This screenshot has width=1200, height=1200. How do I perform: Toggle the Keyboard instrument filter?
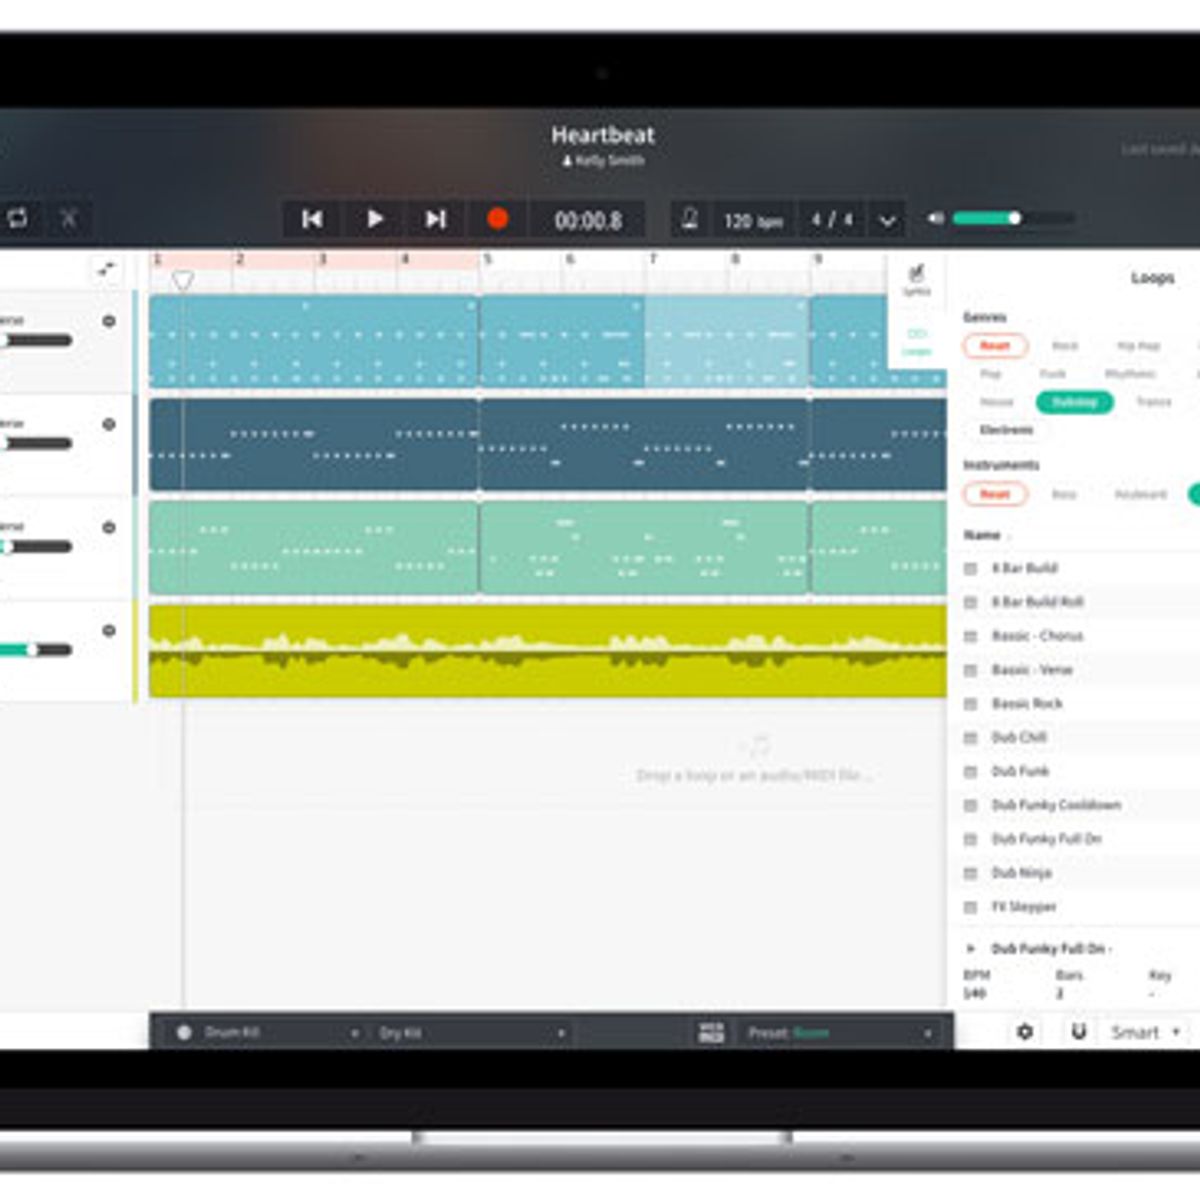(1140, 494)
